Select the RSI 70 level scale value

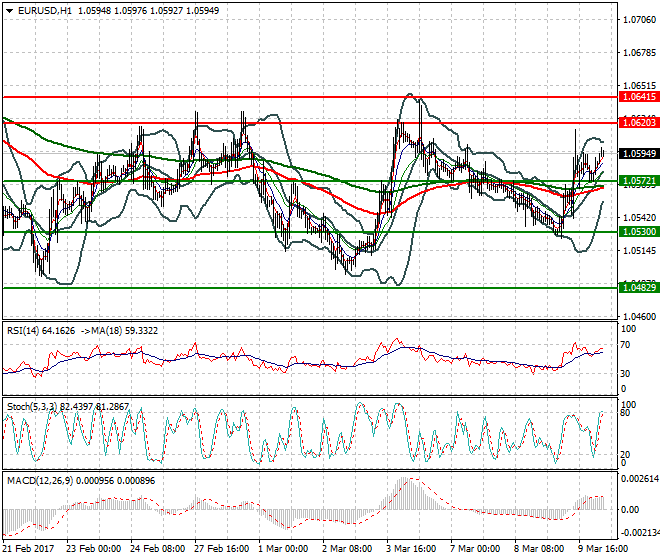[625, 345]
